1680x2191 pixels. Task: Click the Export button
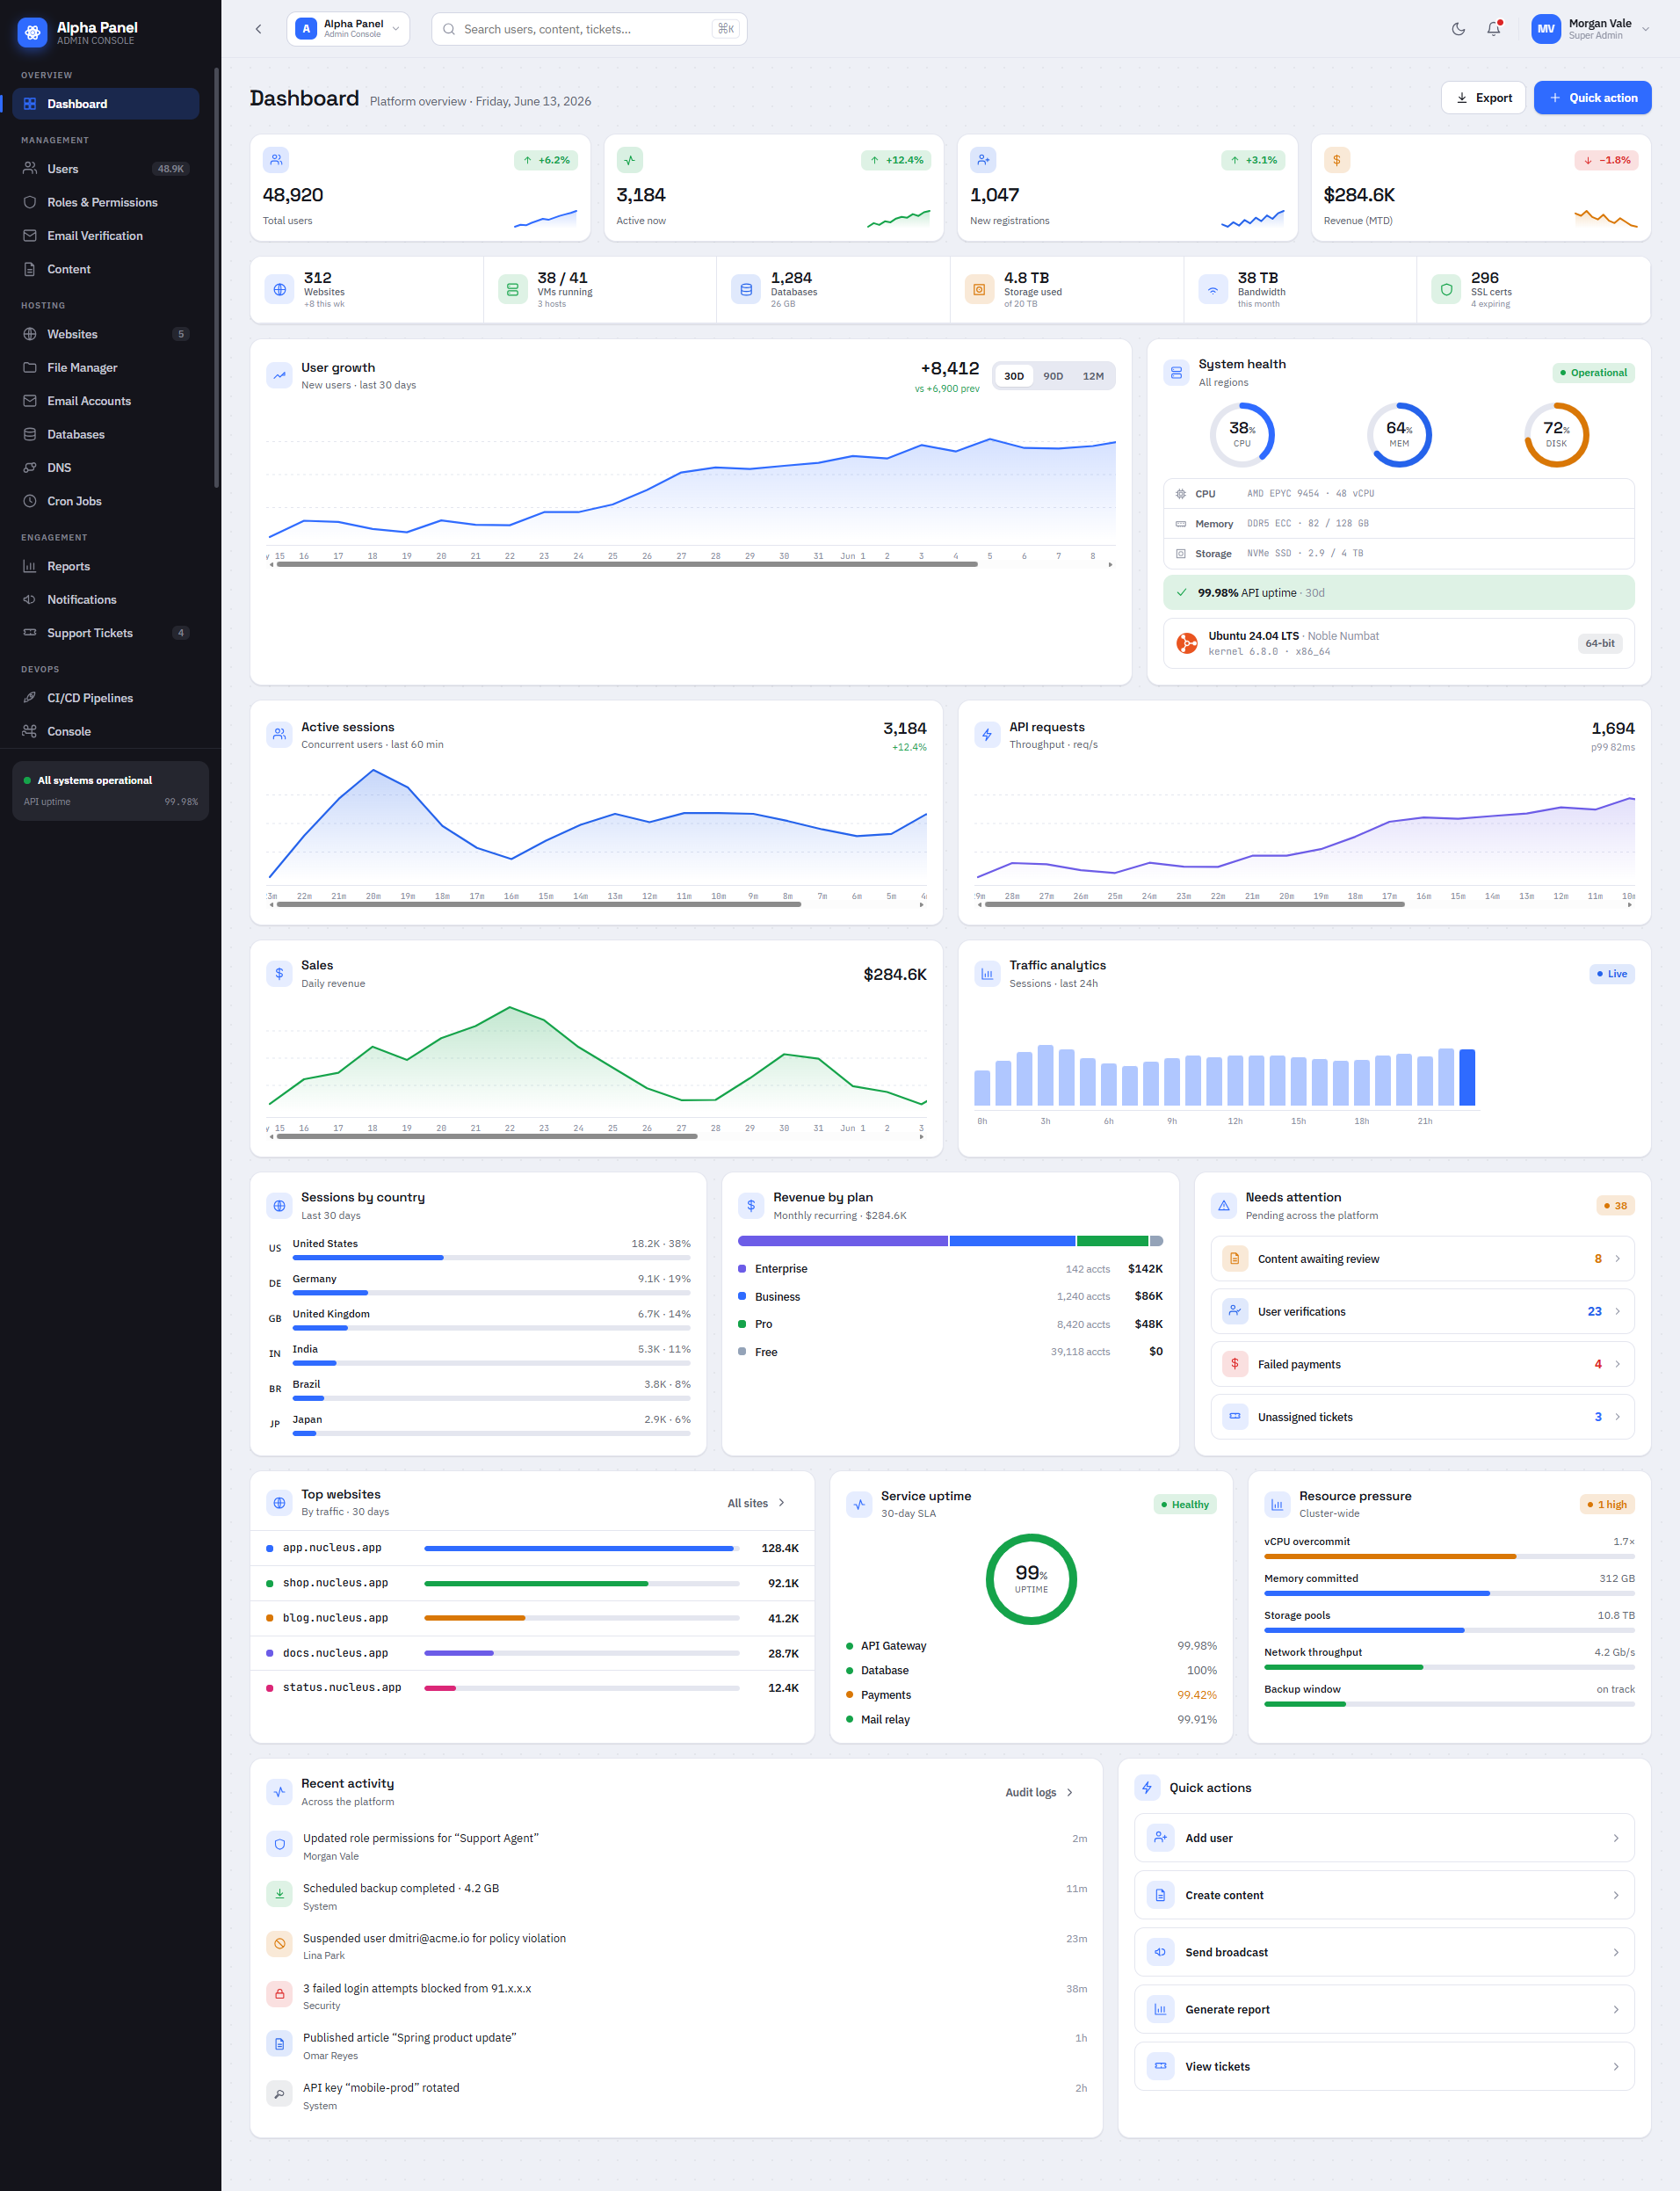pyautogui.click(x=1483, y=98)
